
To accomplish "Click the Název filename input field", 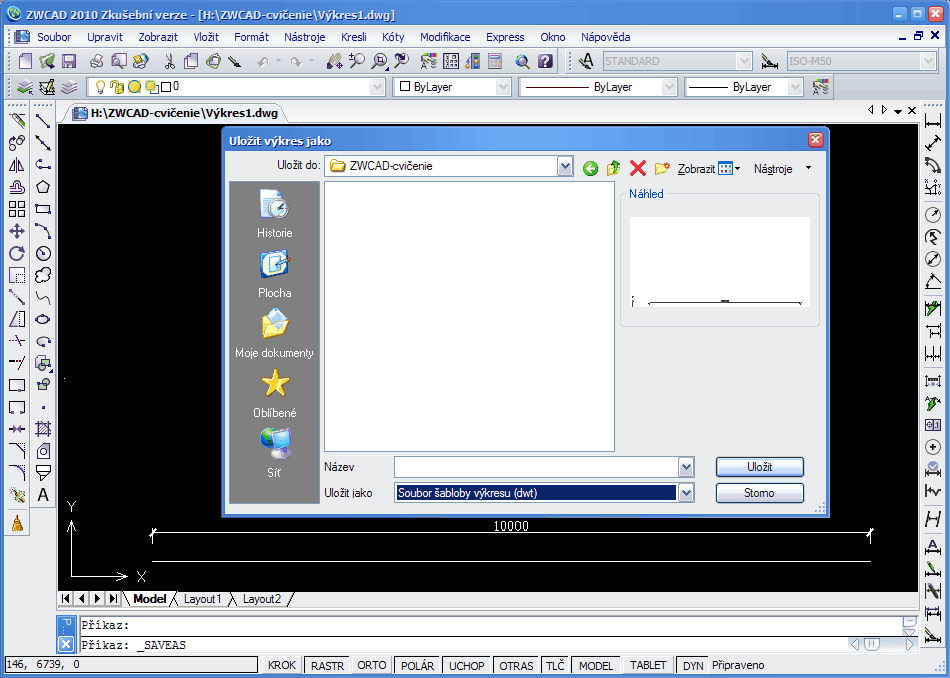I will (536, 467).
